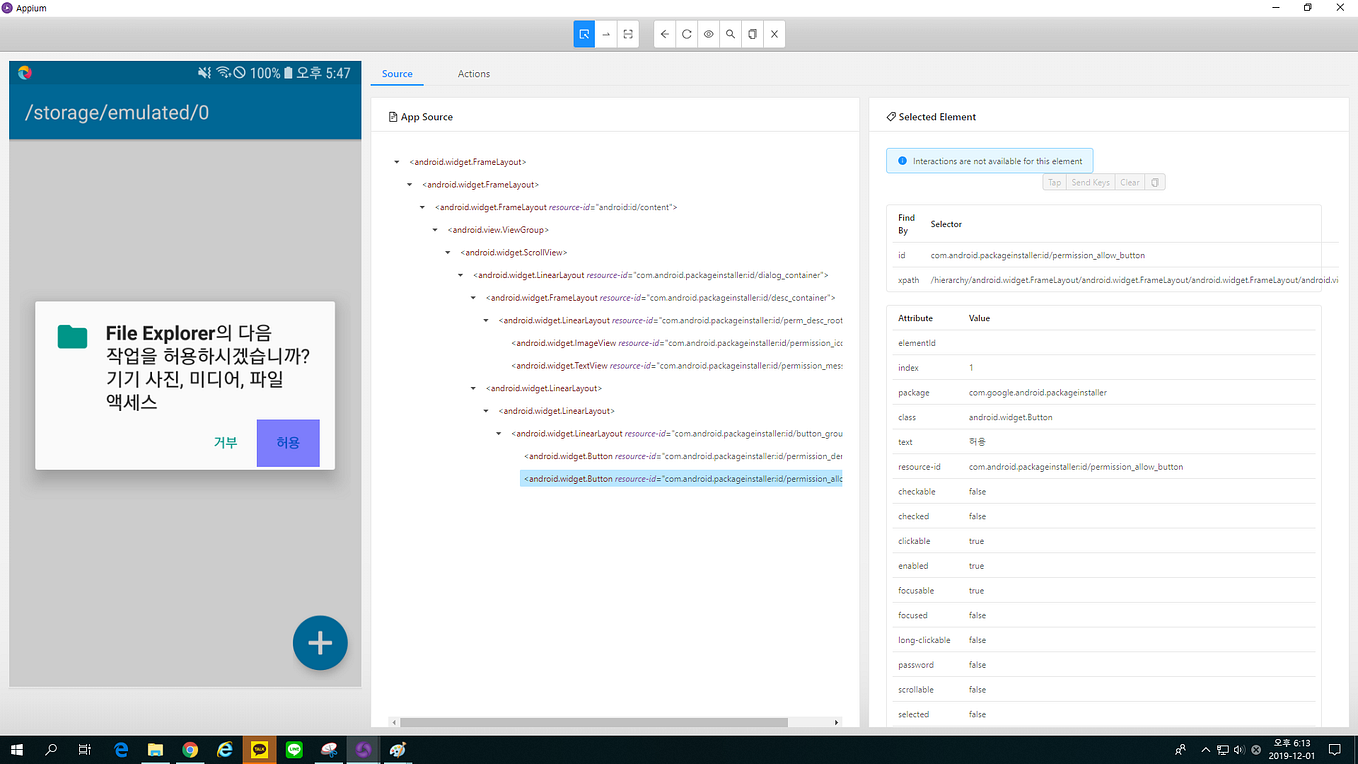Image resolution: width=1358 pixels, height=764 pixels.
Task: Switch to the Actions tab
Action: click(473, 73)
